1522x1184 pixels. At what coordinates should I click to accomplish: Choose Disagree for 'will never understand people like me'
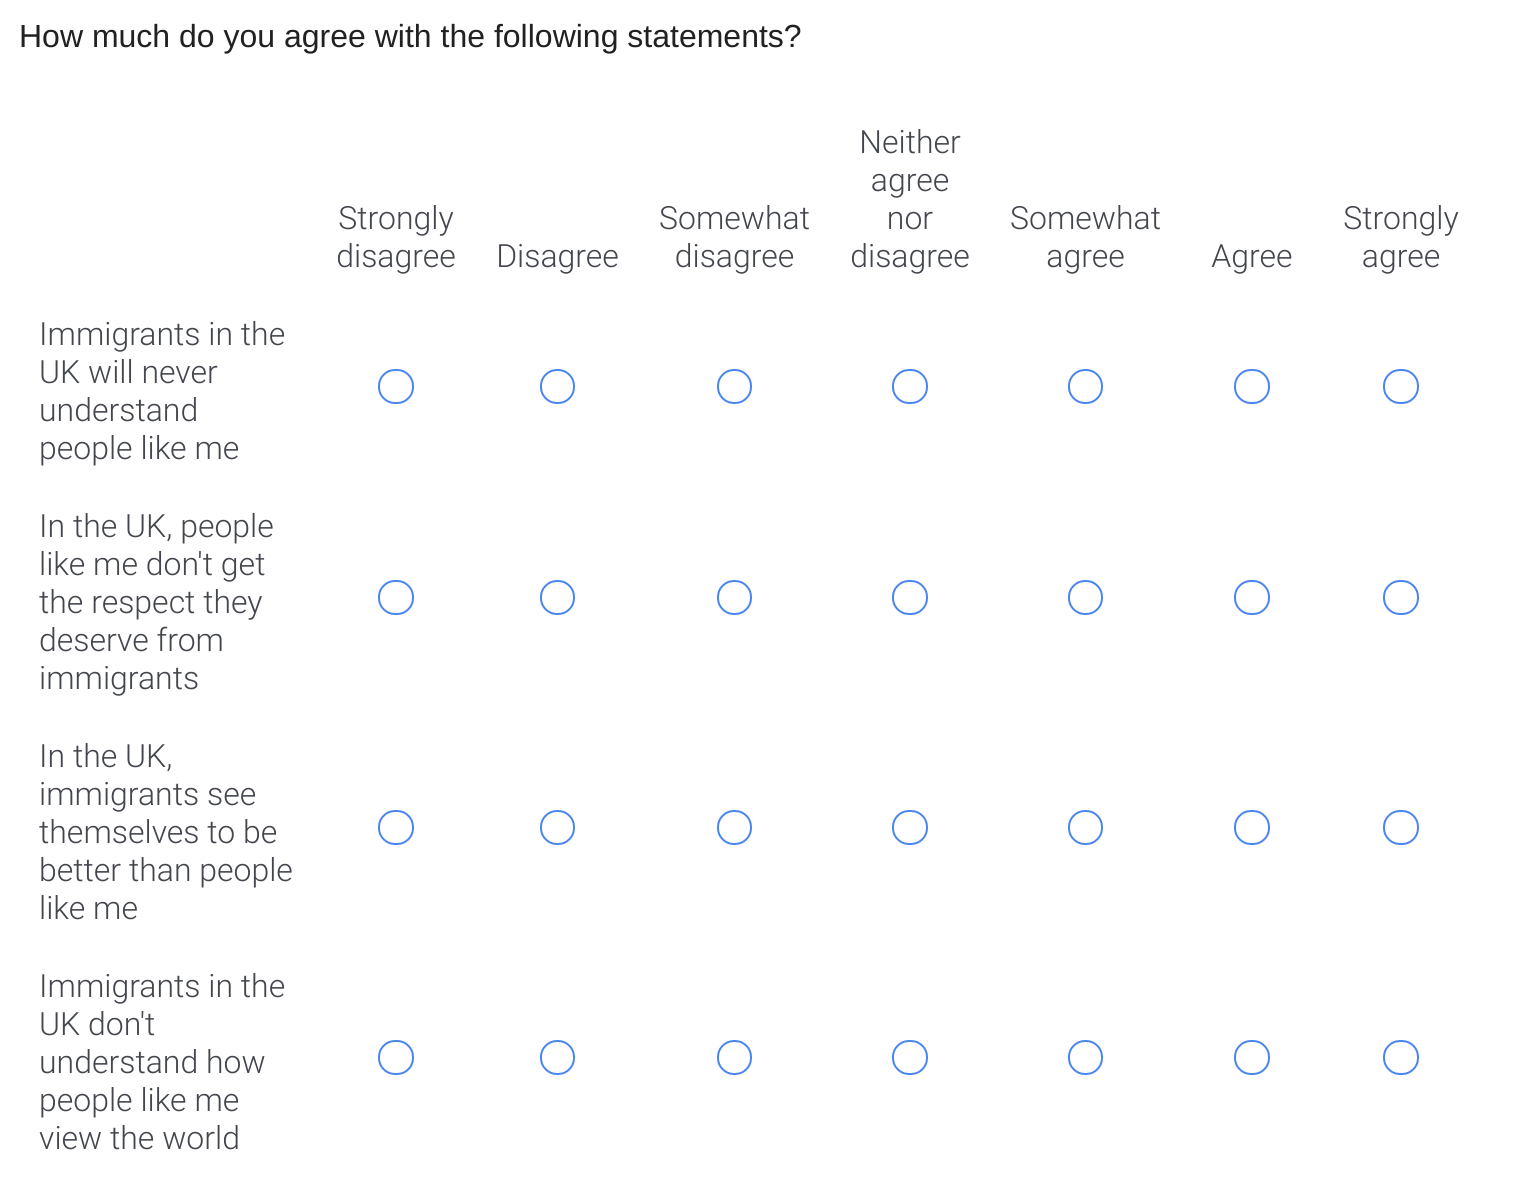pyautogui.click(x=557, y=387)
